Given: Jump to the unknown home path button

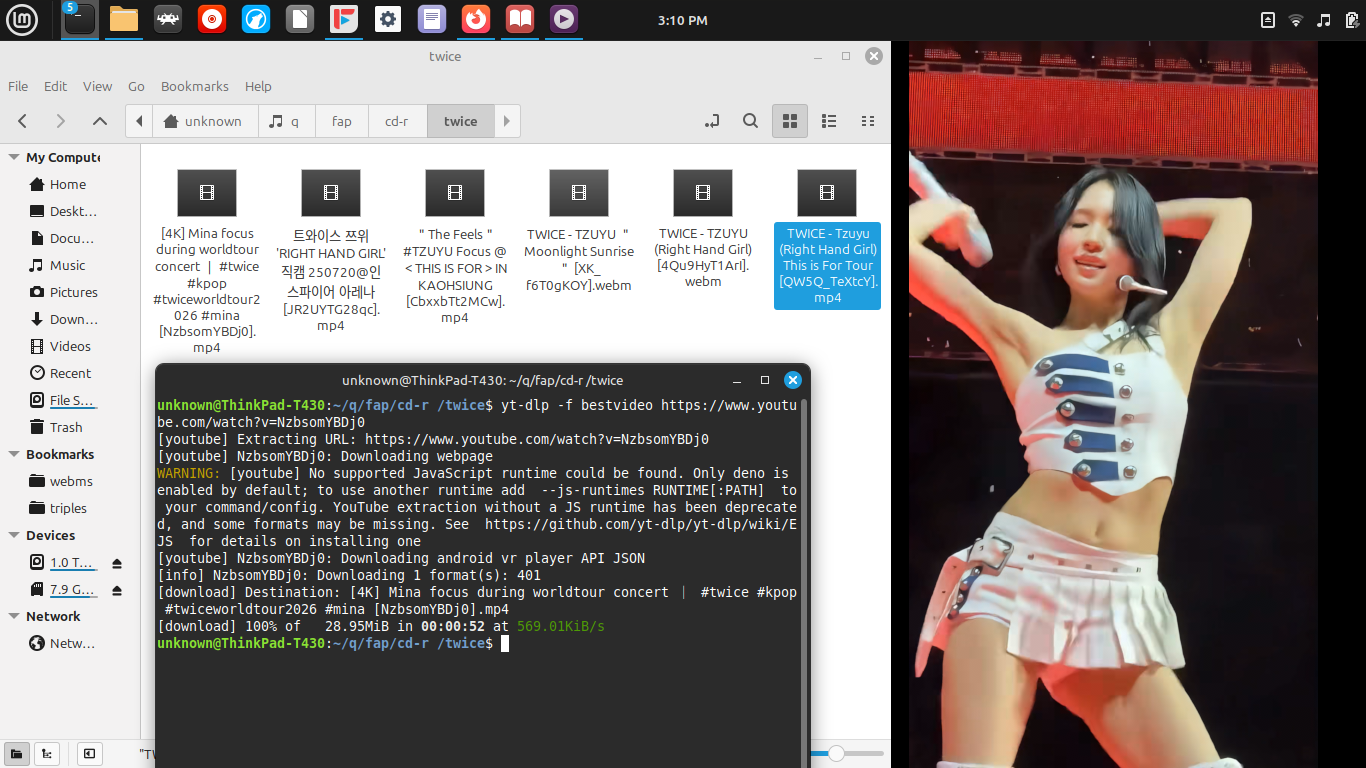Looking at the screenshot, I should click(203, 121).
